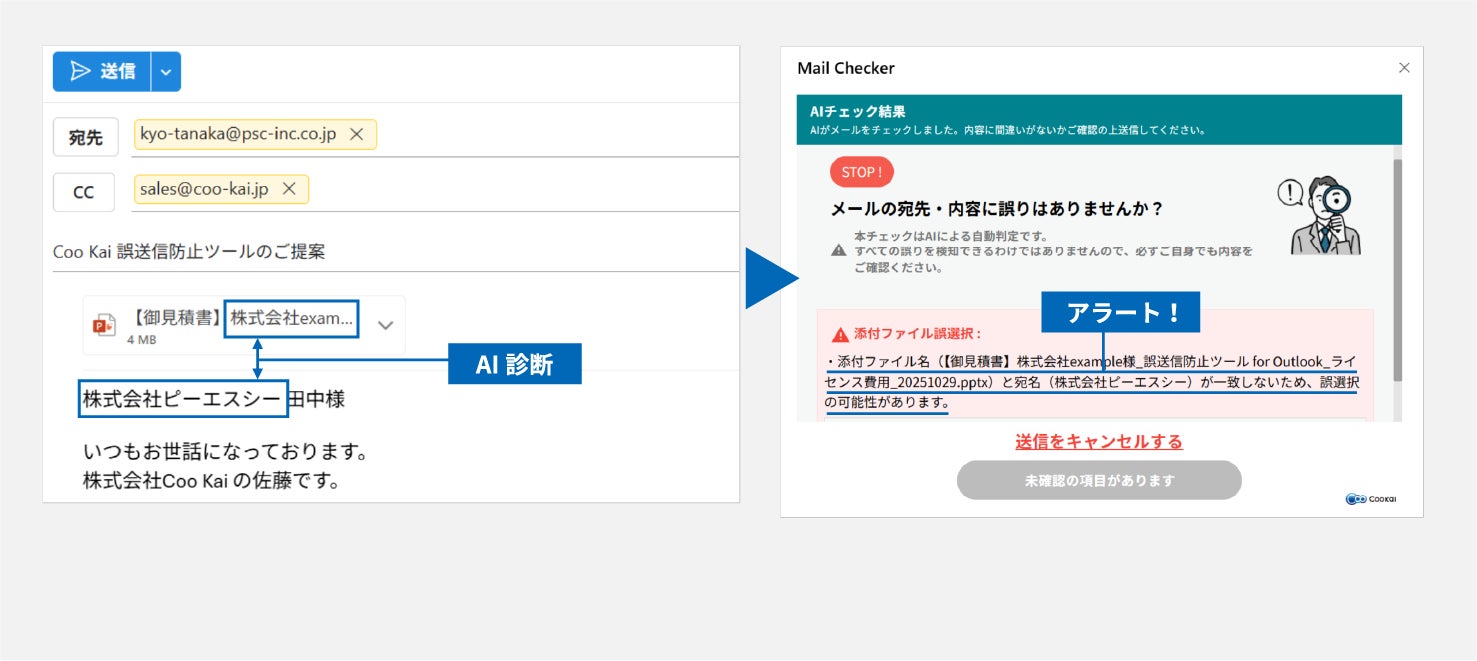Click the 未確認の項目があります button

pos(1099,480)
